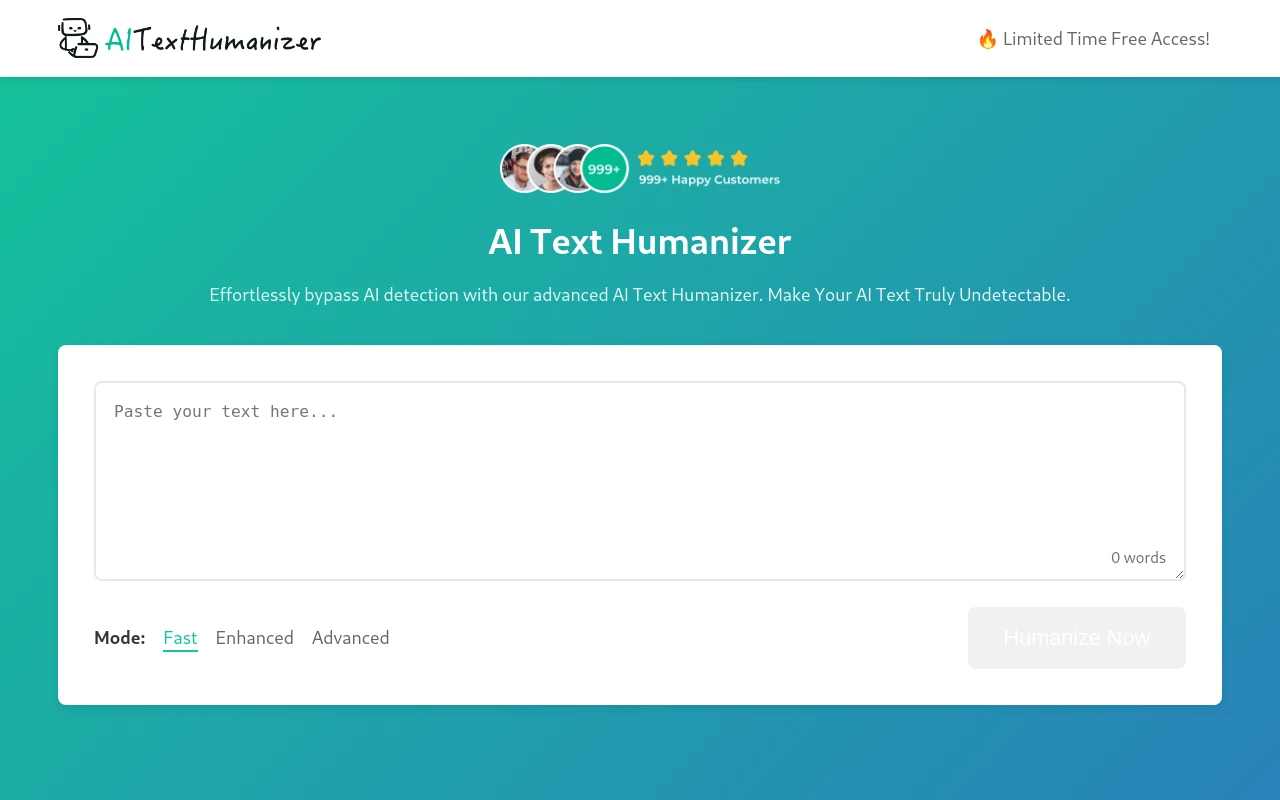
Task: Click the 999+ customer count badge
Action: tap(603, 168)
